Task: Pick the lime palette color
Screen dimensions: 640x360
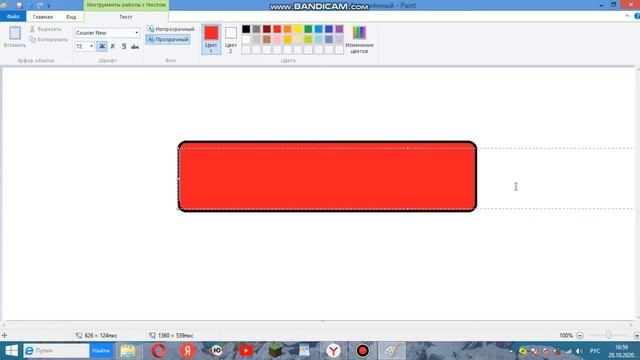Action: coord(308,40)
